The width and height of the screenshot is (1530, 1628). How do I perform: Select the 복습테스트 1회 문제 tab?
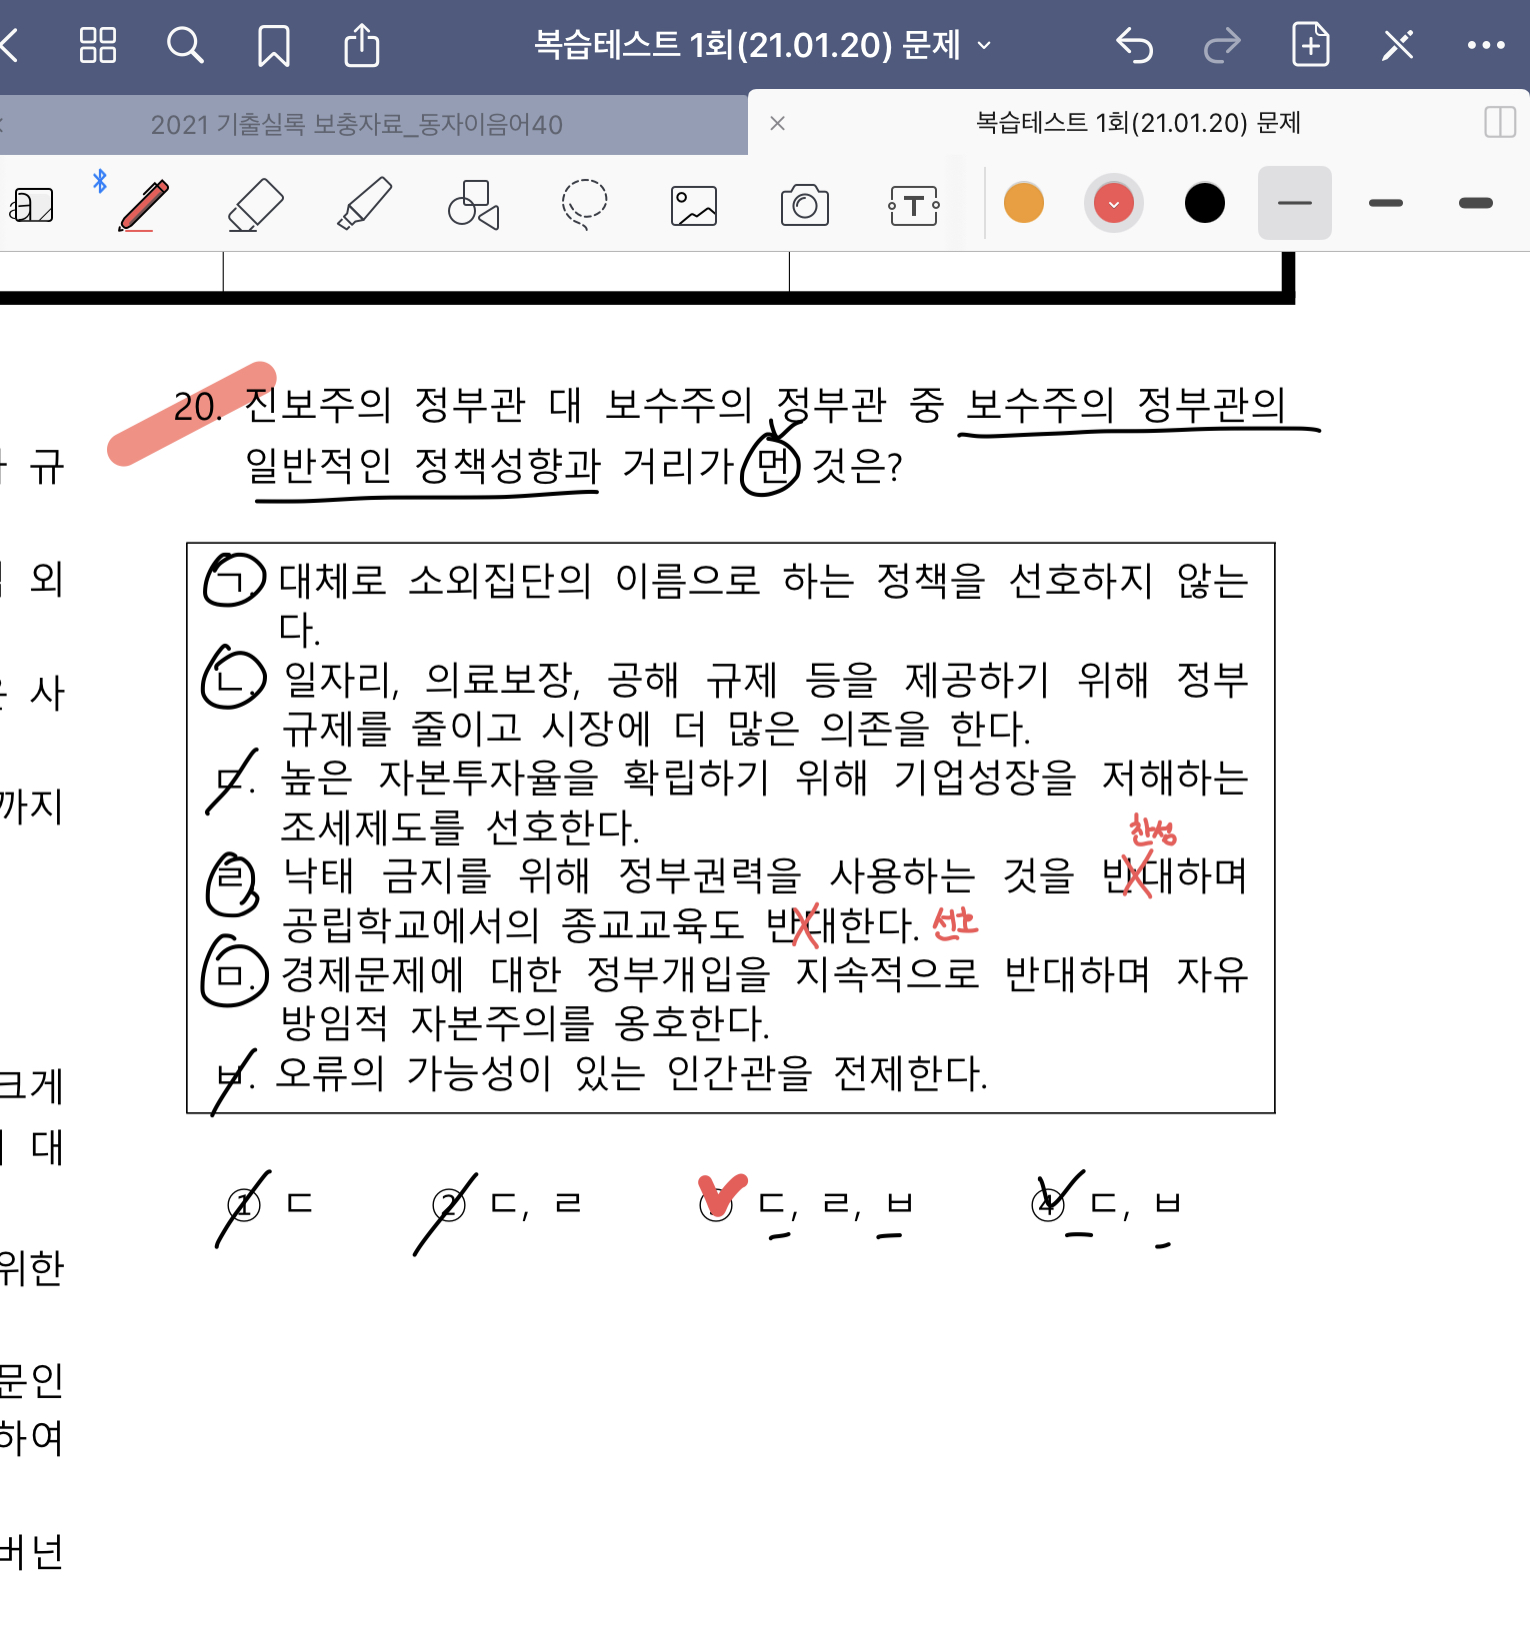tap(1137, 123)
